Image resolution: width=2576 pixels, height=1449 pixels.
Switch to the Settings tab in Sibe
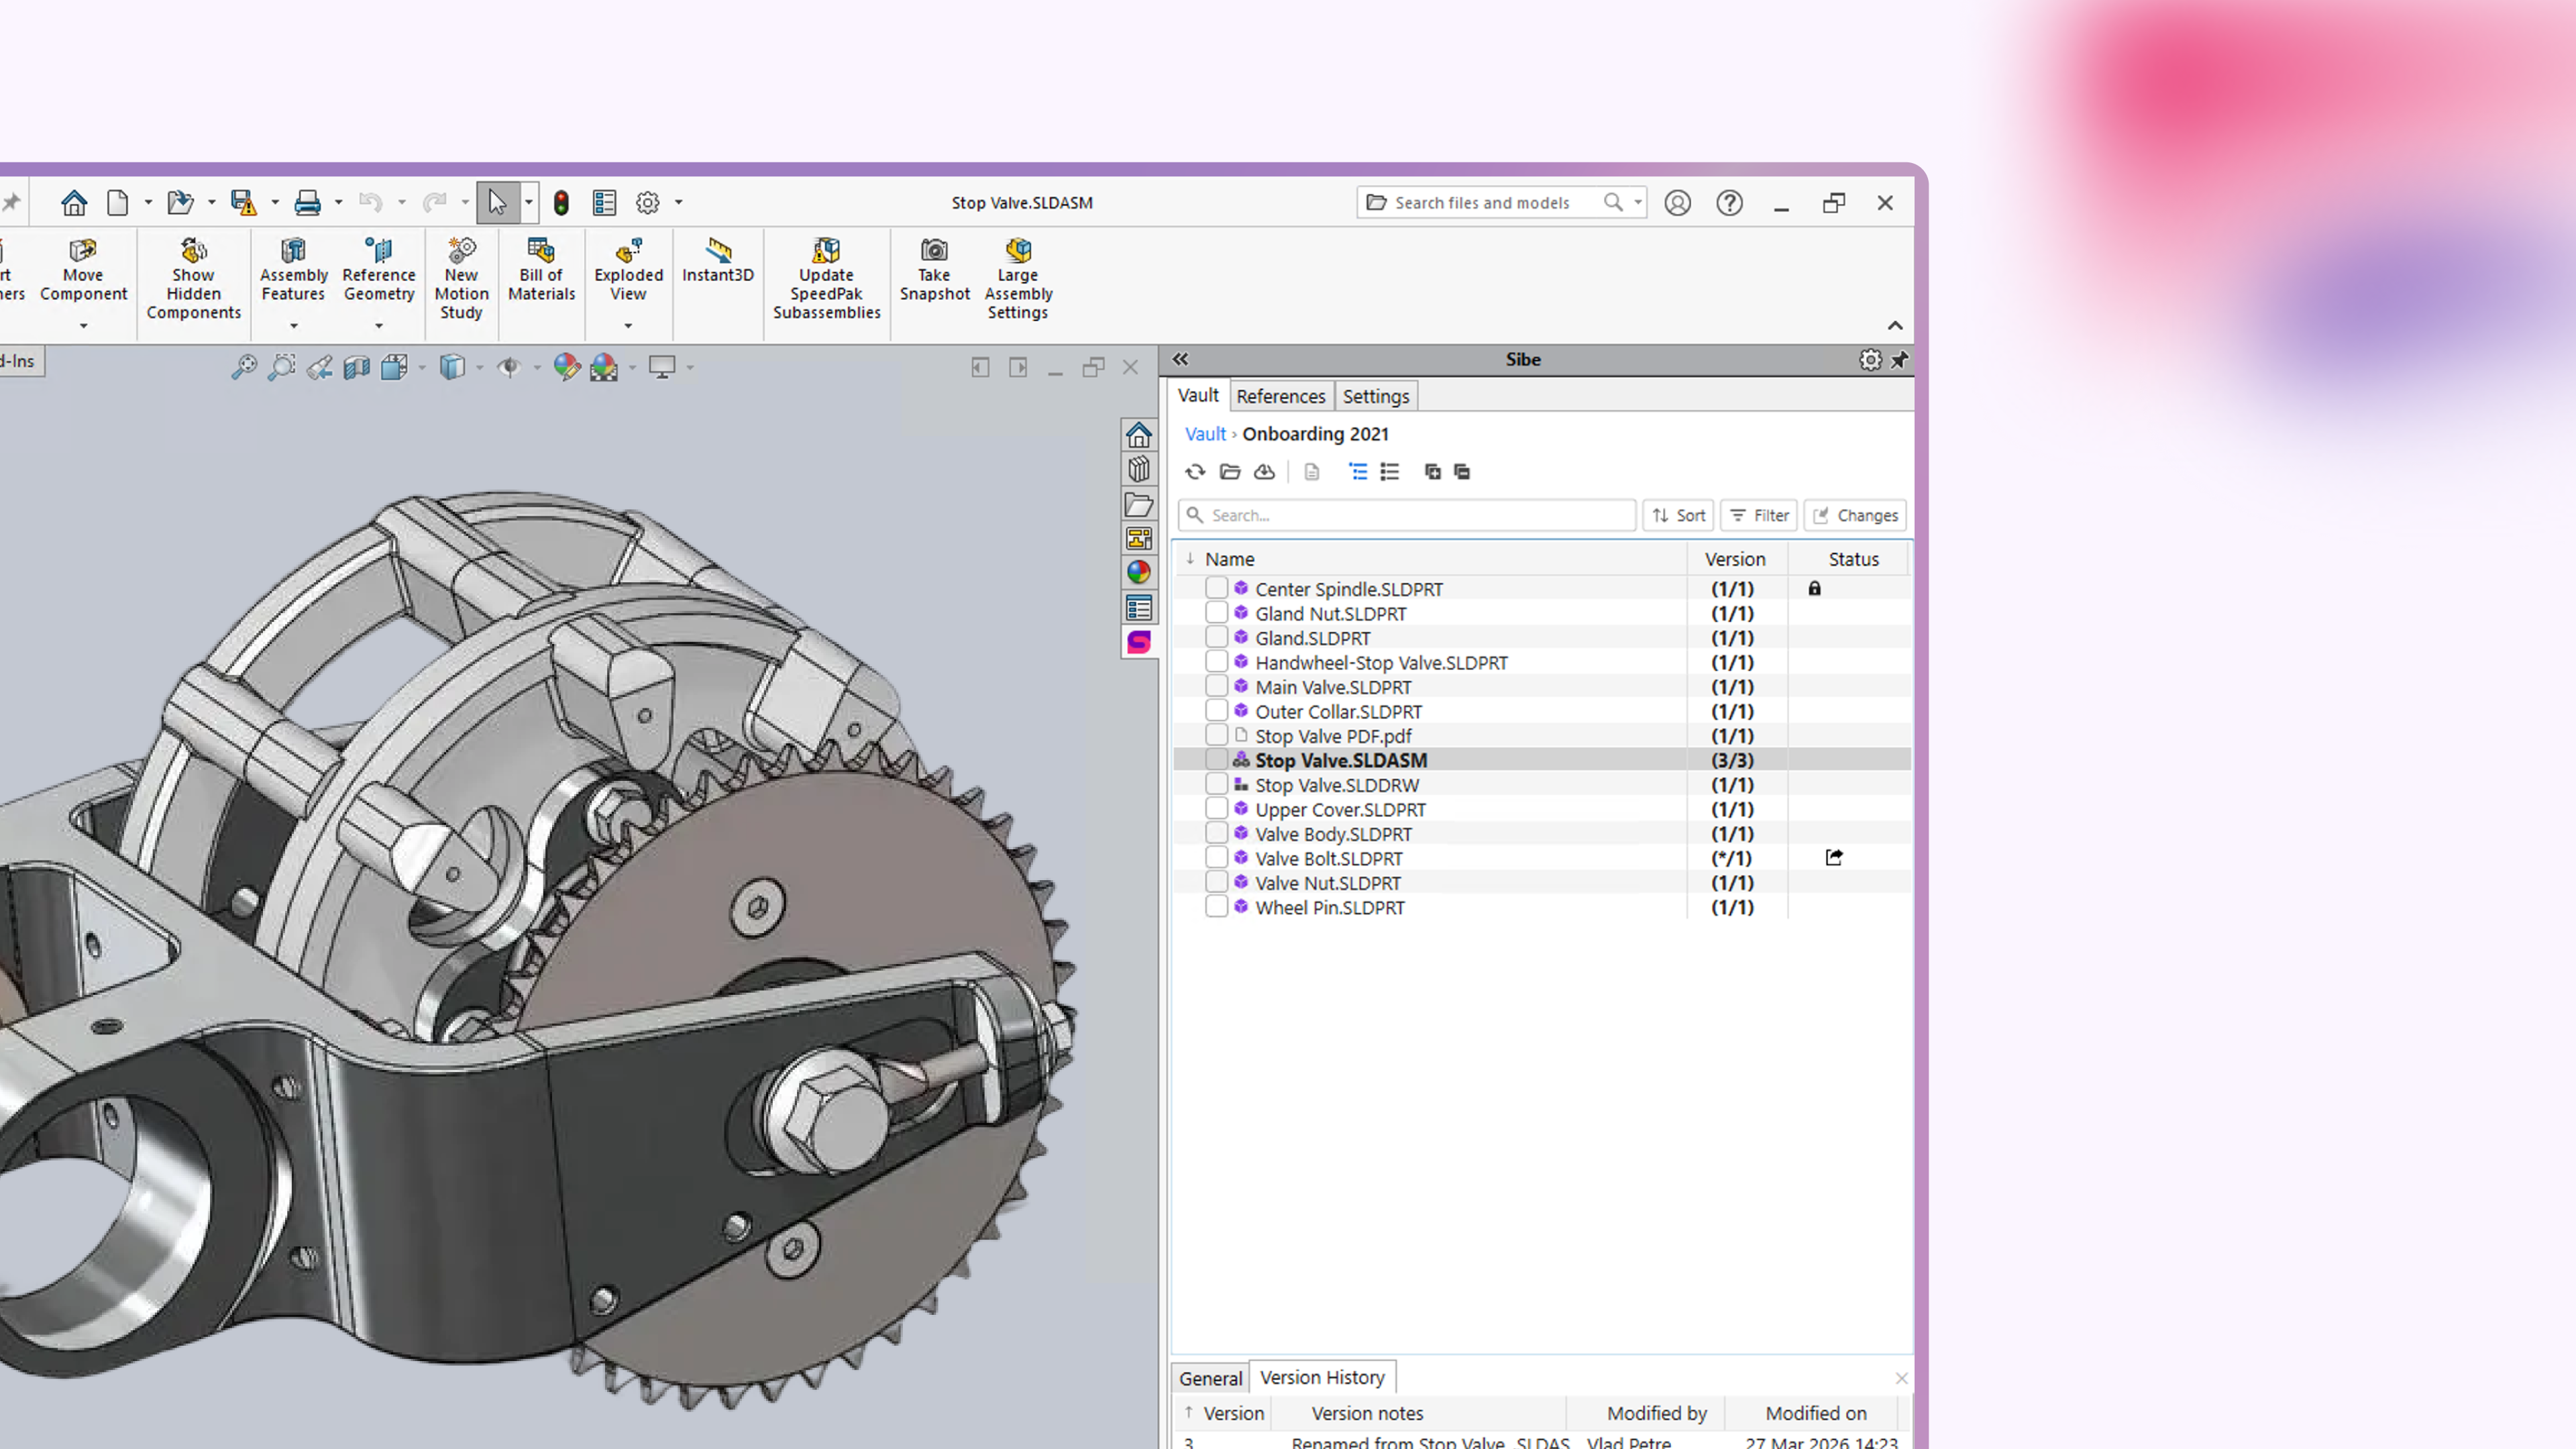click(x=1376, y=396)
